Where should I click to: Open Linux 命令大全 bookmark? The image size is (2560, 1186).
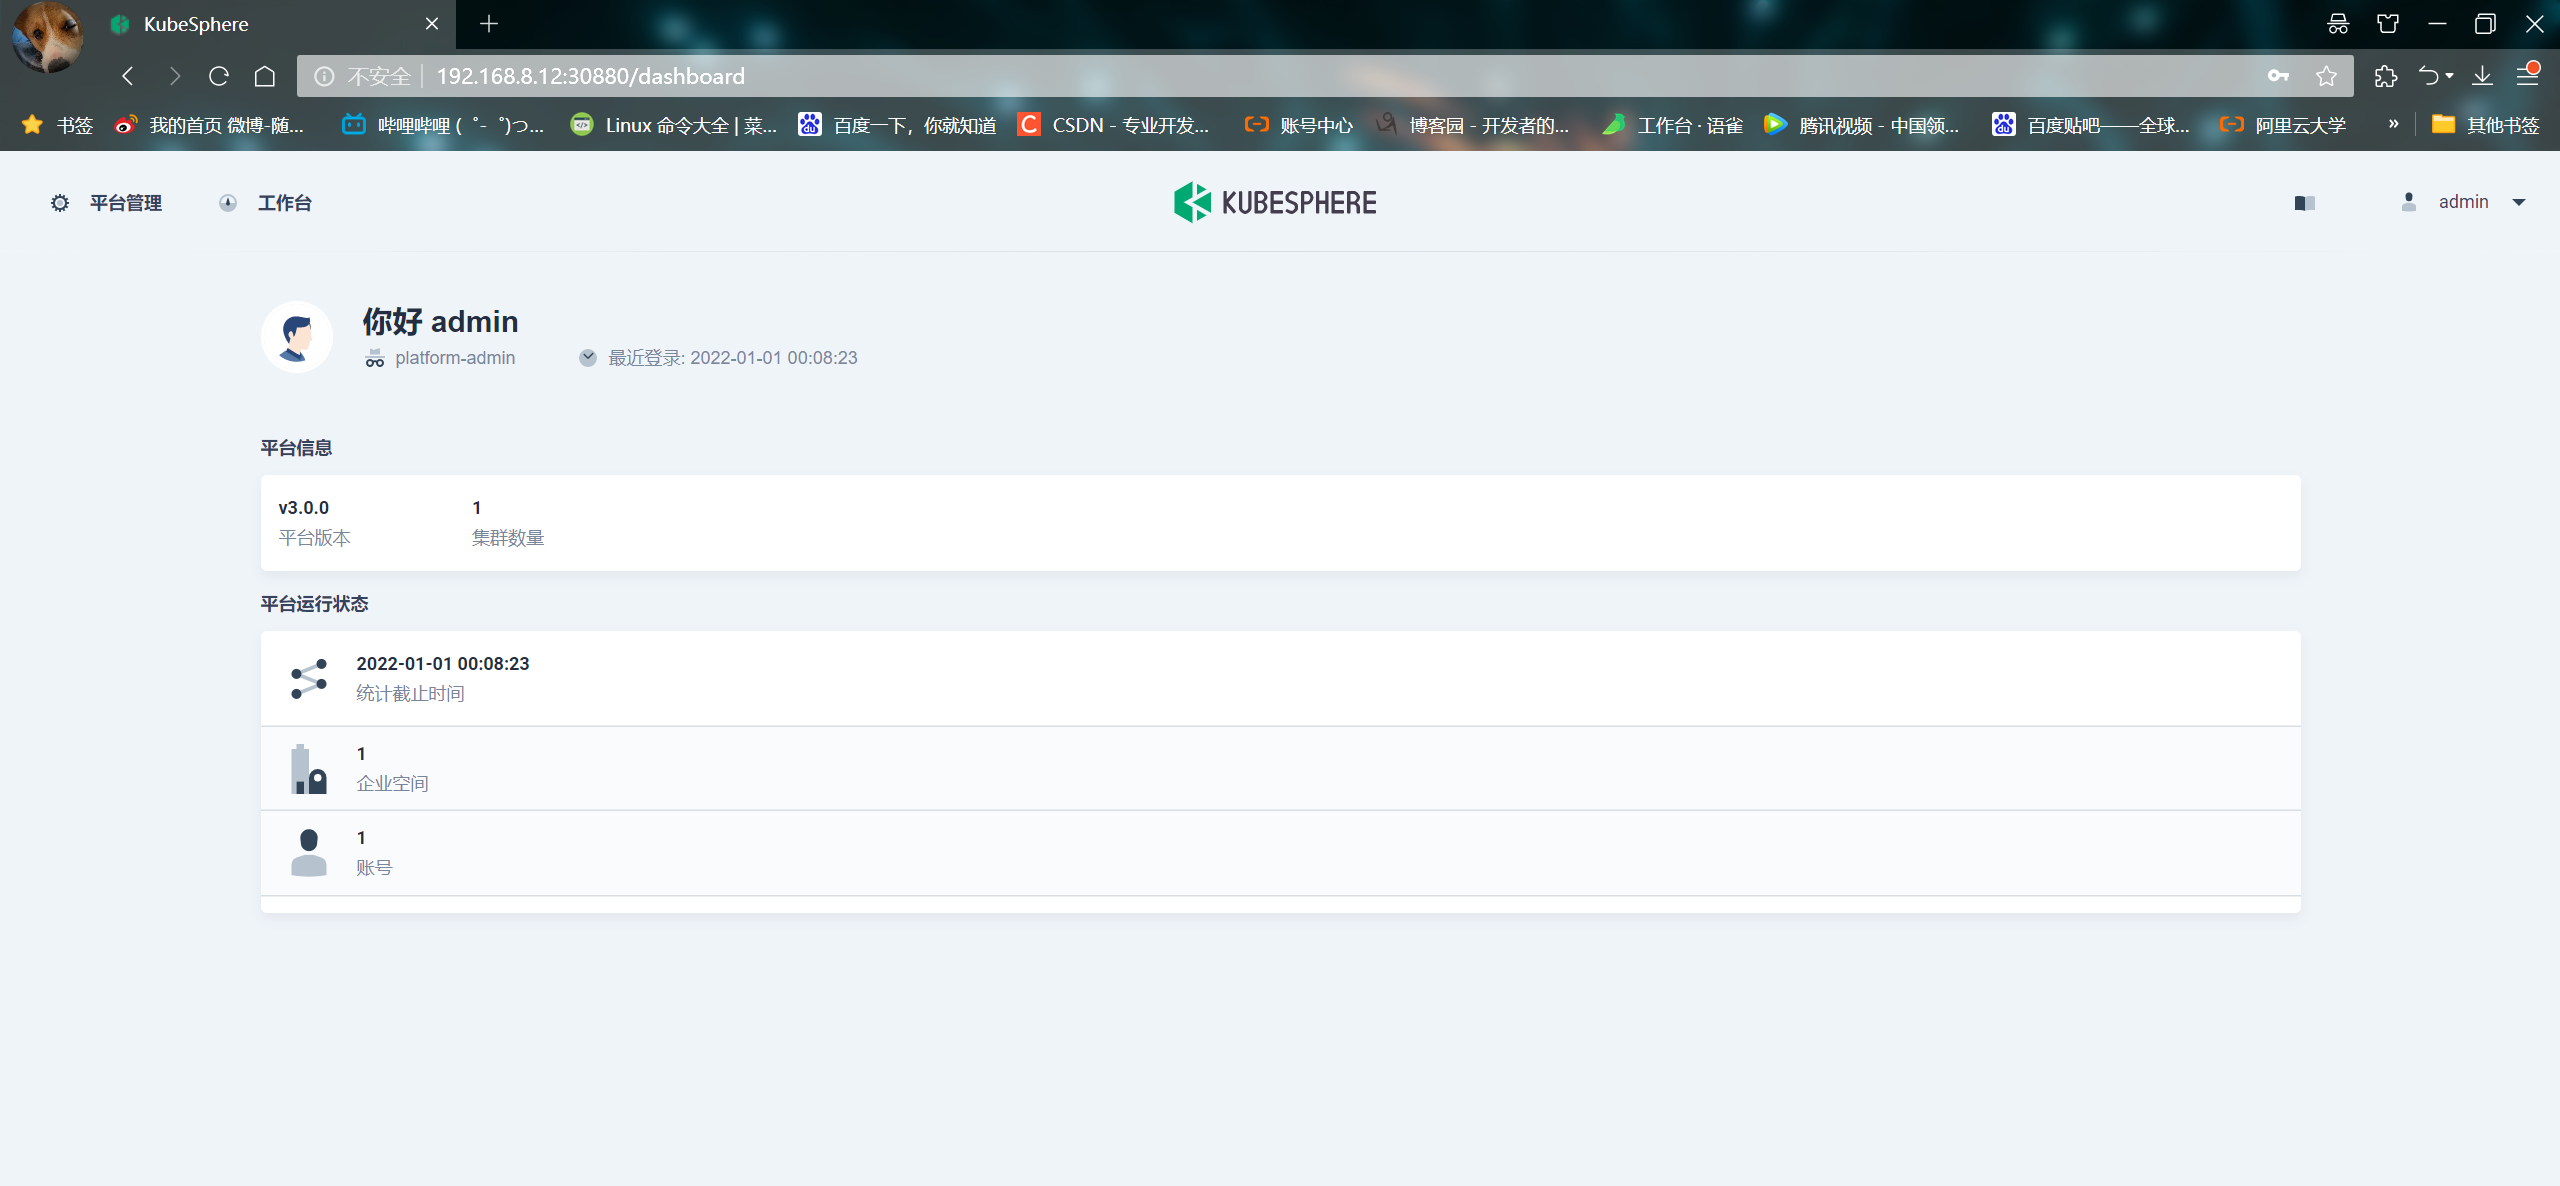(673, 125)
